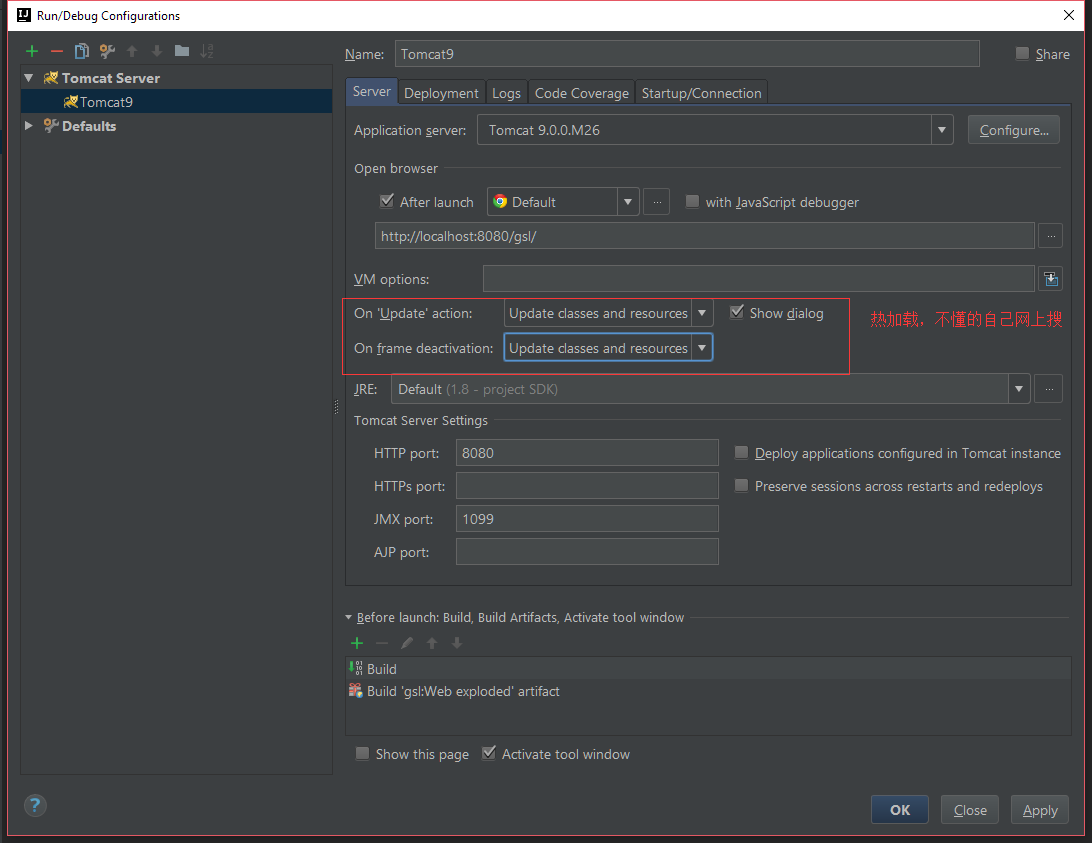Collapse the Tomcat Server tree node
1092x843 pixels.
coord(29,78)
